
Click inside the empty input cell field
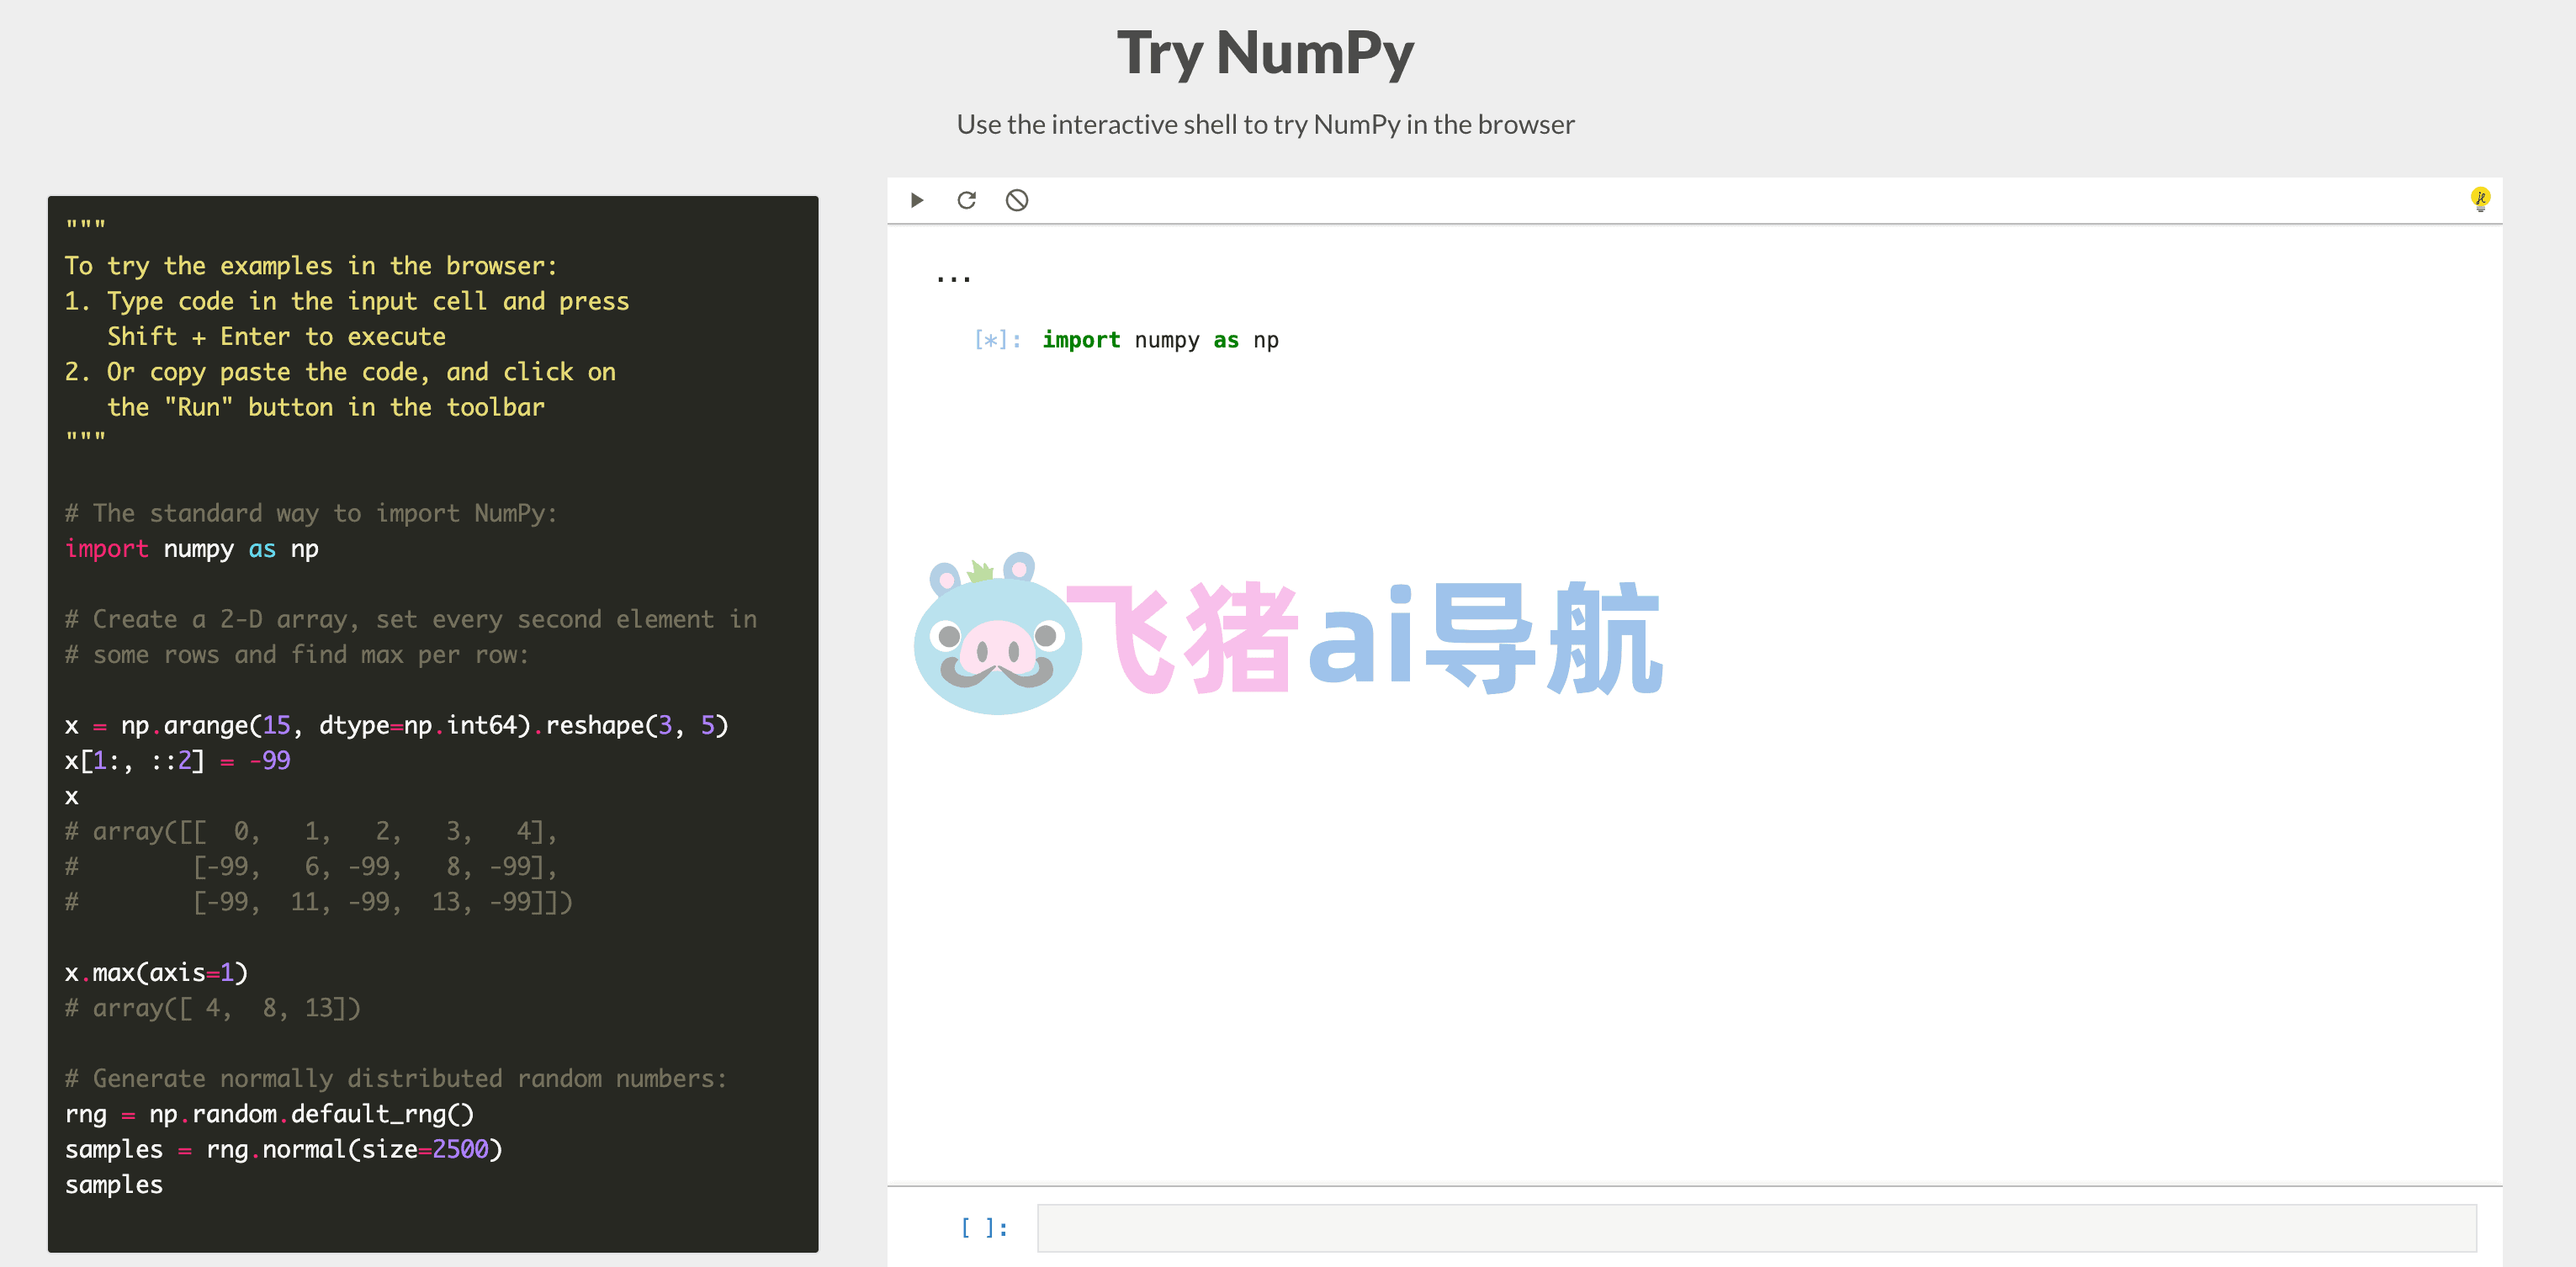pos(1756,1227)
